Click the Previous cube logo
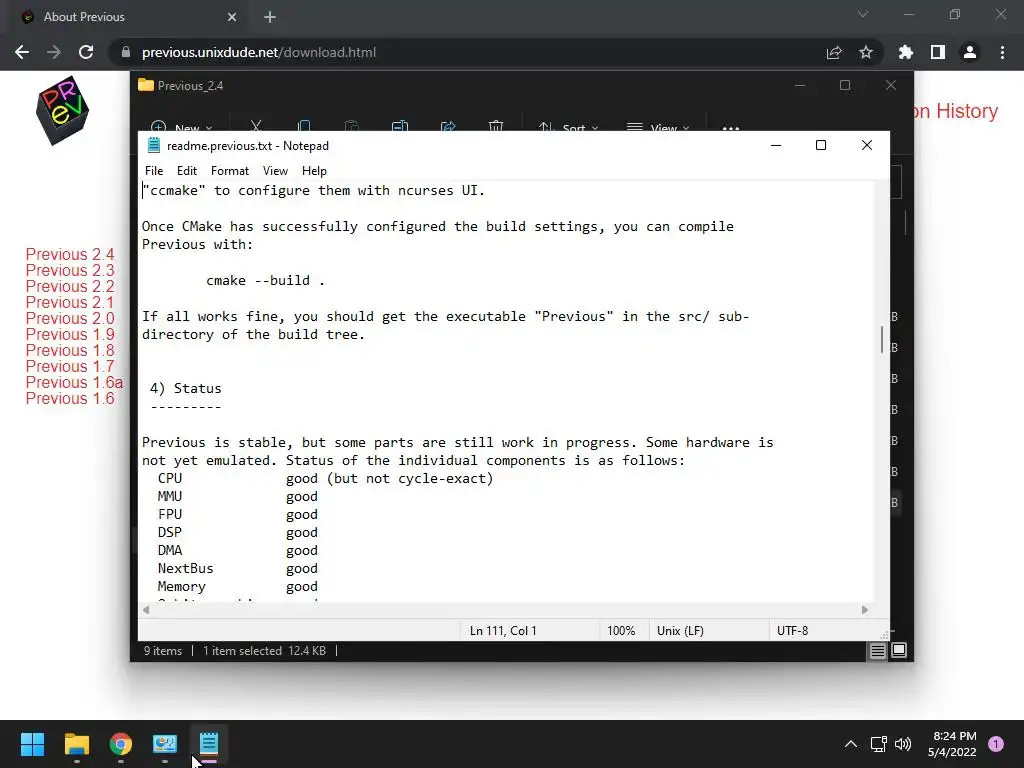Image resolution: width=1024 pixels, height=768 pixels. [63, 110]
